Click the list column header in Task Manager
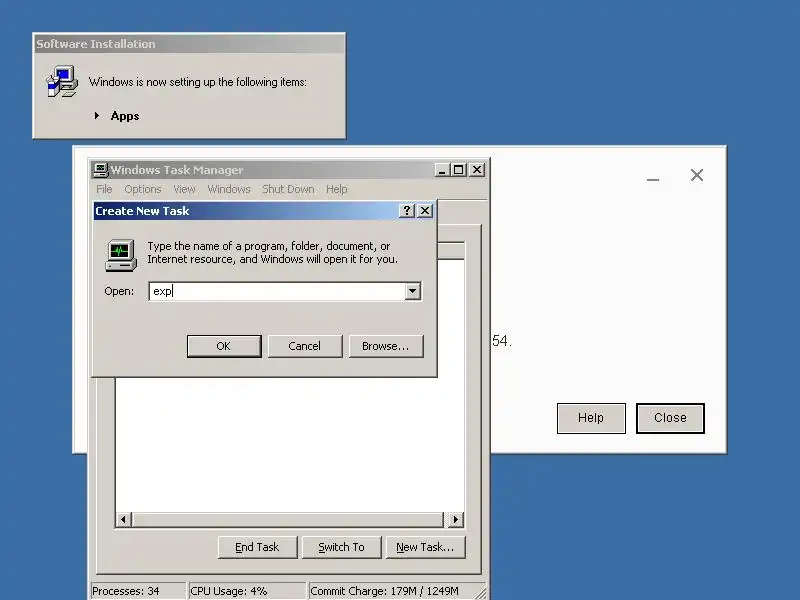800x600 pixels. click(451, 251)
